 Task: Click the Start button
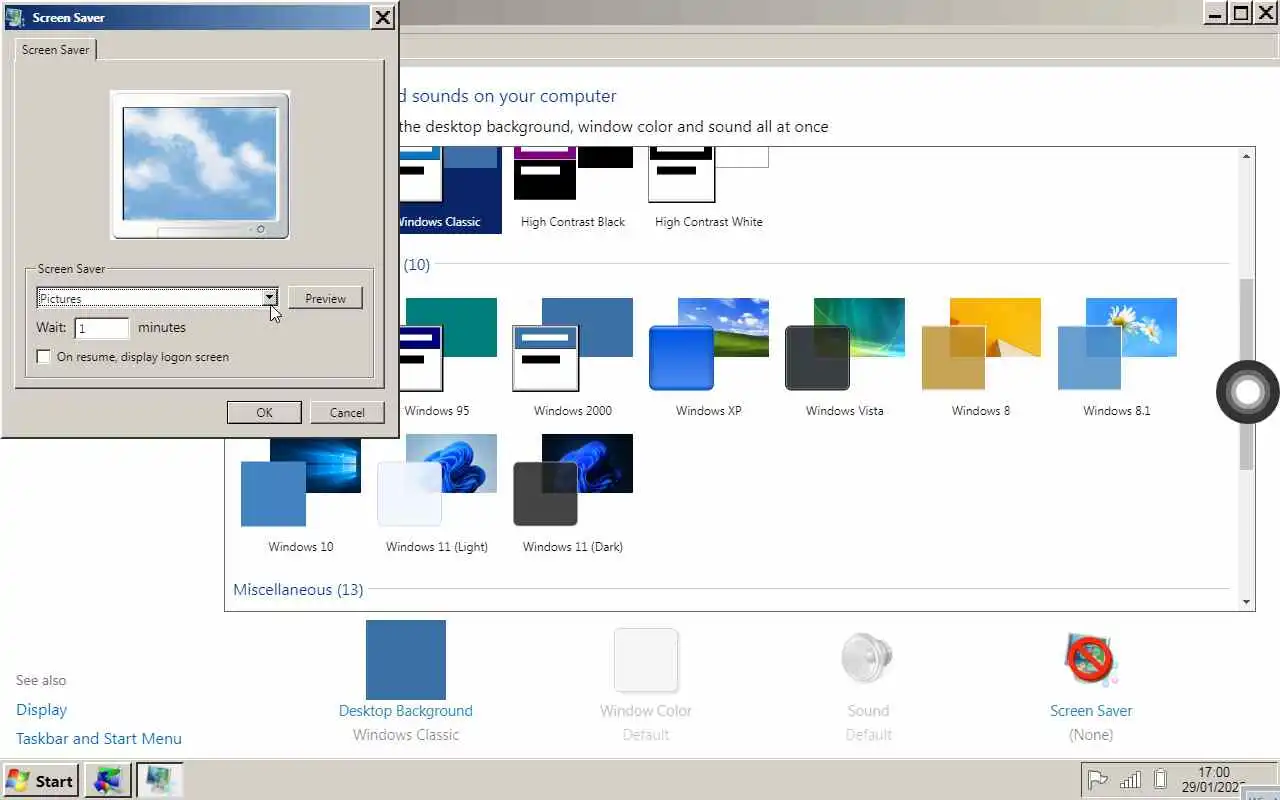tap(40, 781)
